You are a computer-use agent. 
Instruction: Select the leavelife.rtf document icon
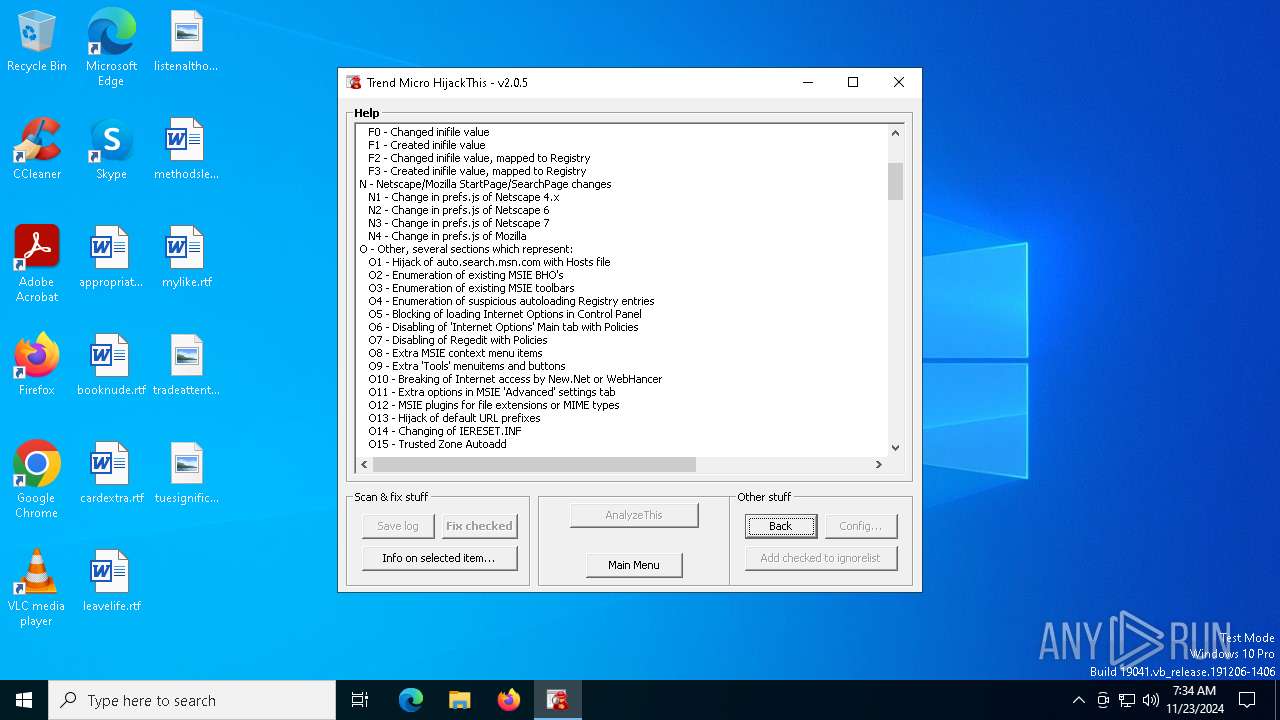(x=111, y=582)
